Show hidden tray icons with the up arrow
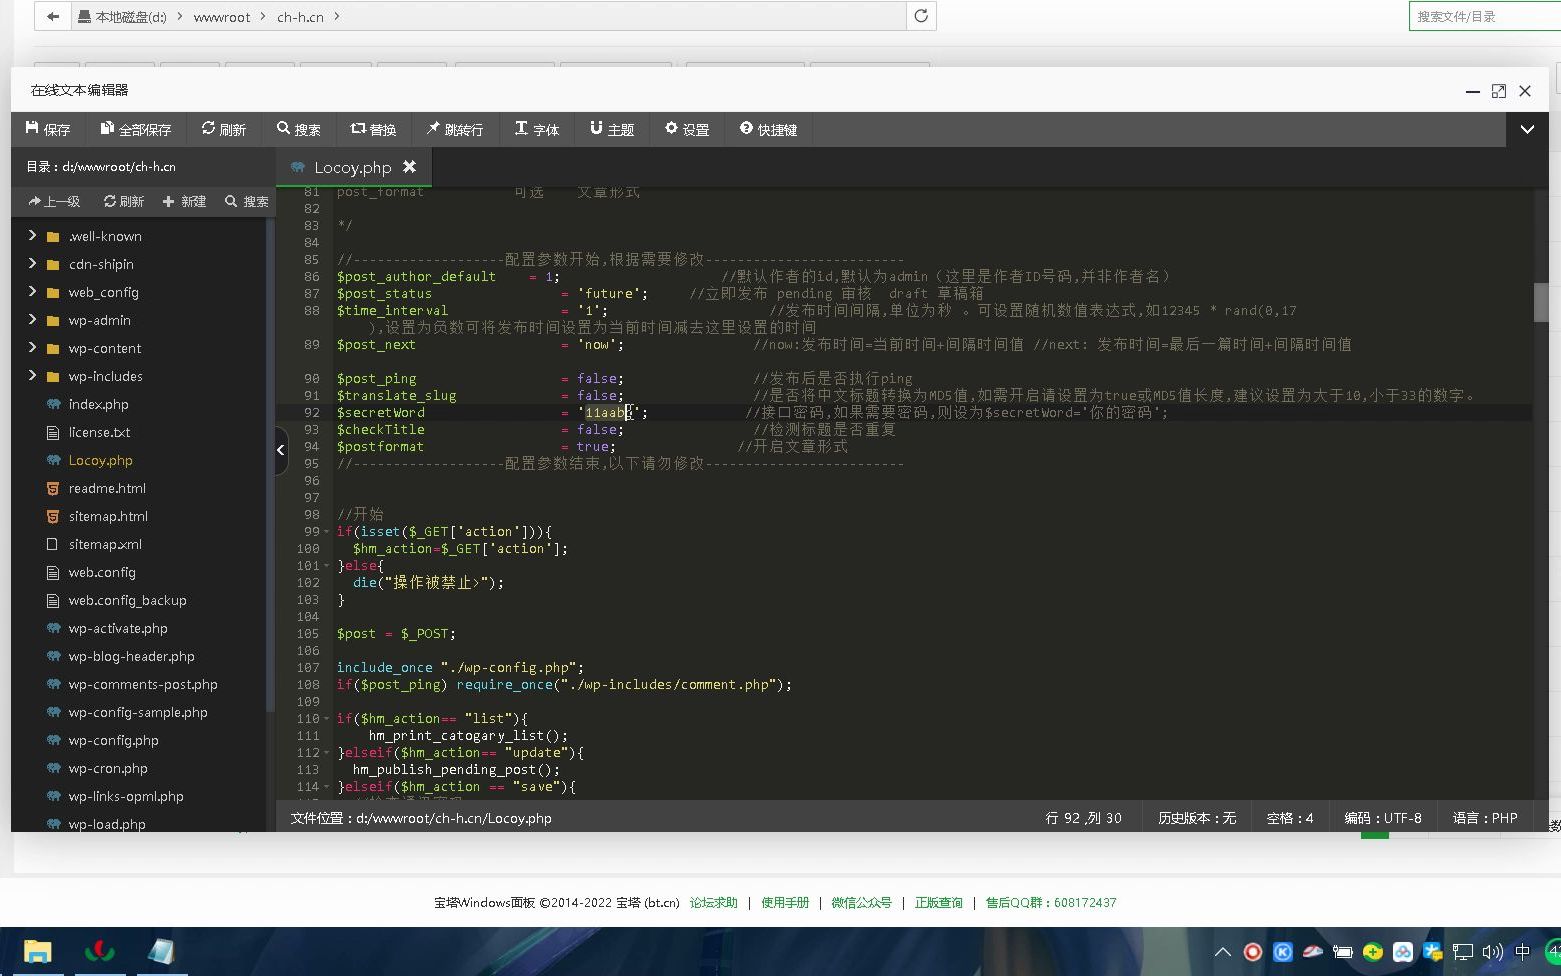 point(1222,952)
